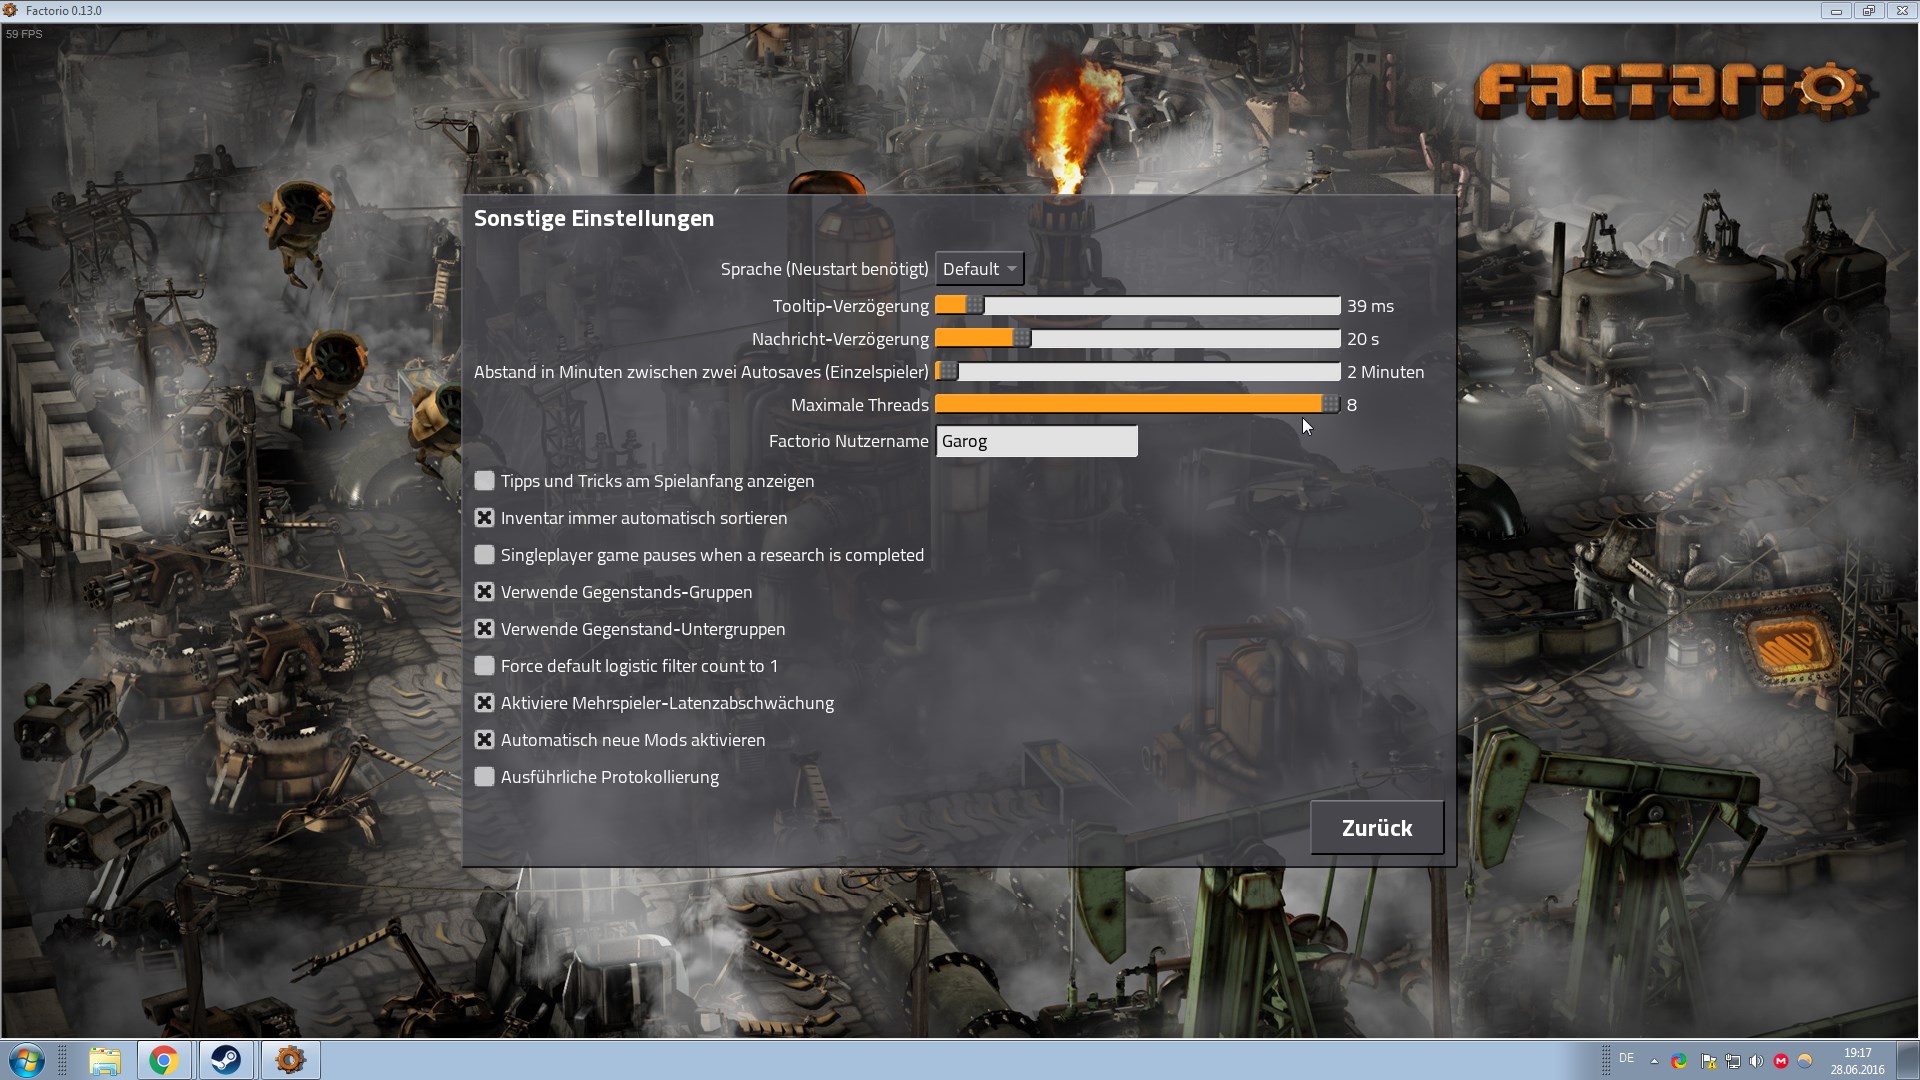Click the taskbar clock showing 19:17
Viewport: 1920px width, 1080px height.
pyautogui.click(x=1858, y=1053)
